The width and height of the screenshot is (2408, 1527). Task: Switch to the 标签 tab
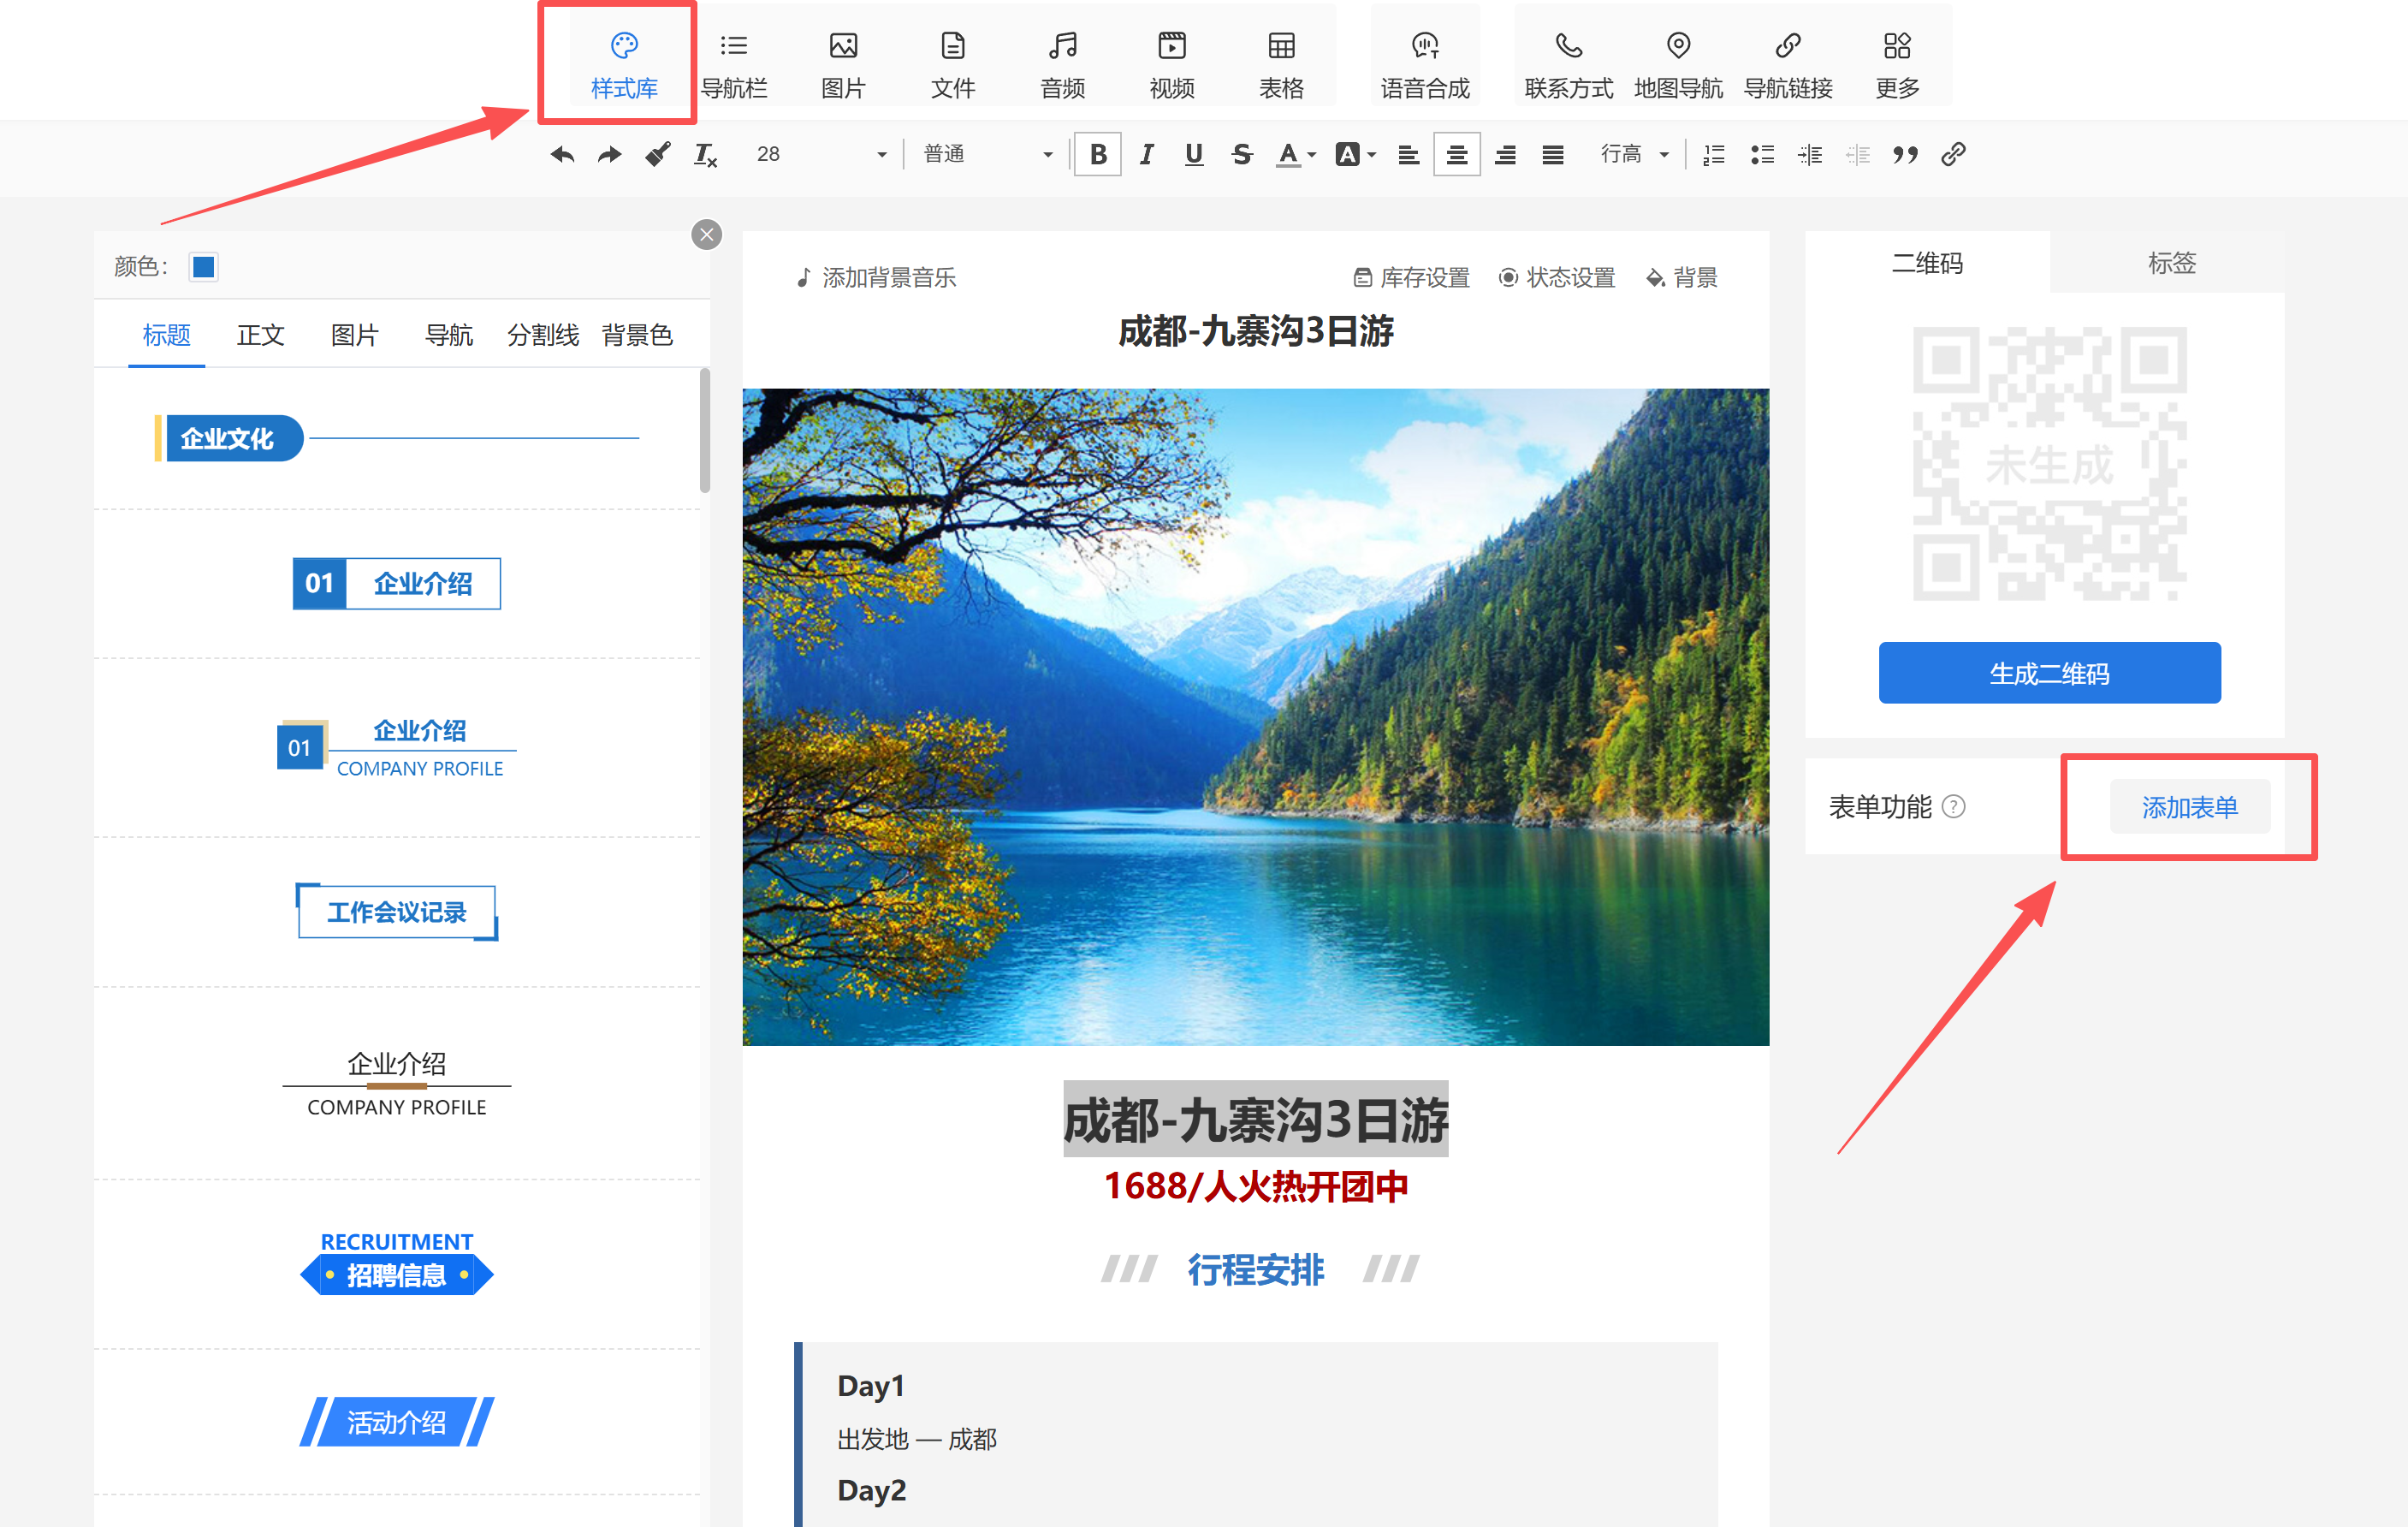click(x=2171, y=263)
